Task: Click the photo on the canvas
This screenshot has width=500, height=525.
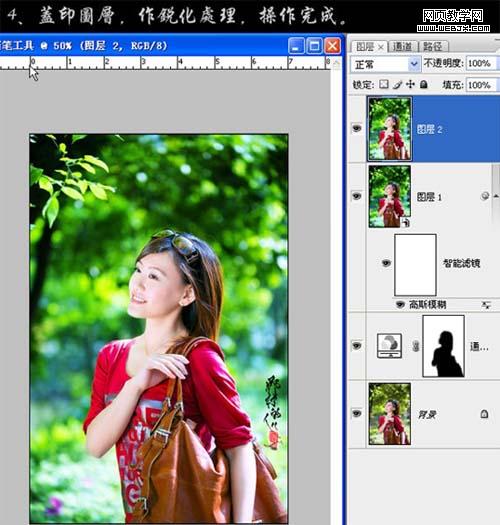Action: (x=158, y=328)
